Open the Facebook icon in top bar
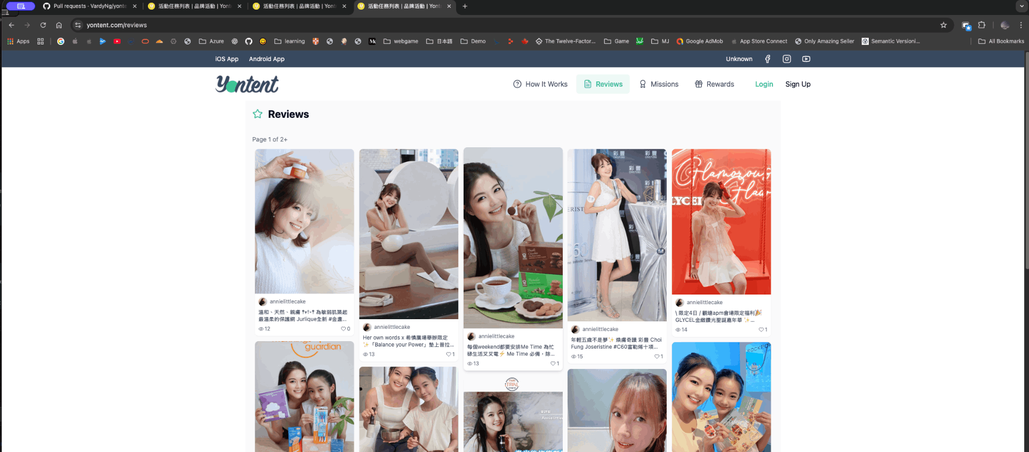 (768, 59)
